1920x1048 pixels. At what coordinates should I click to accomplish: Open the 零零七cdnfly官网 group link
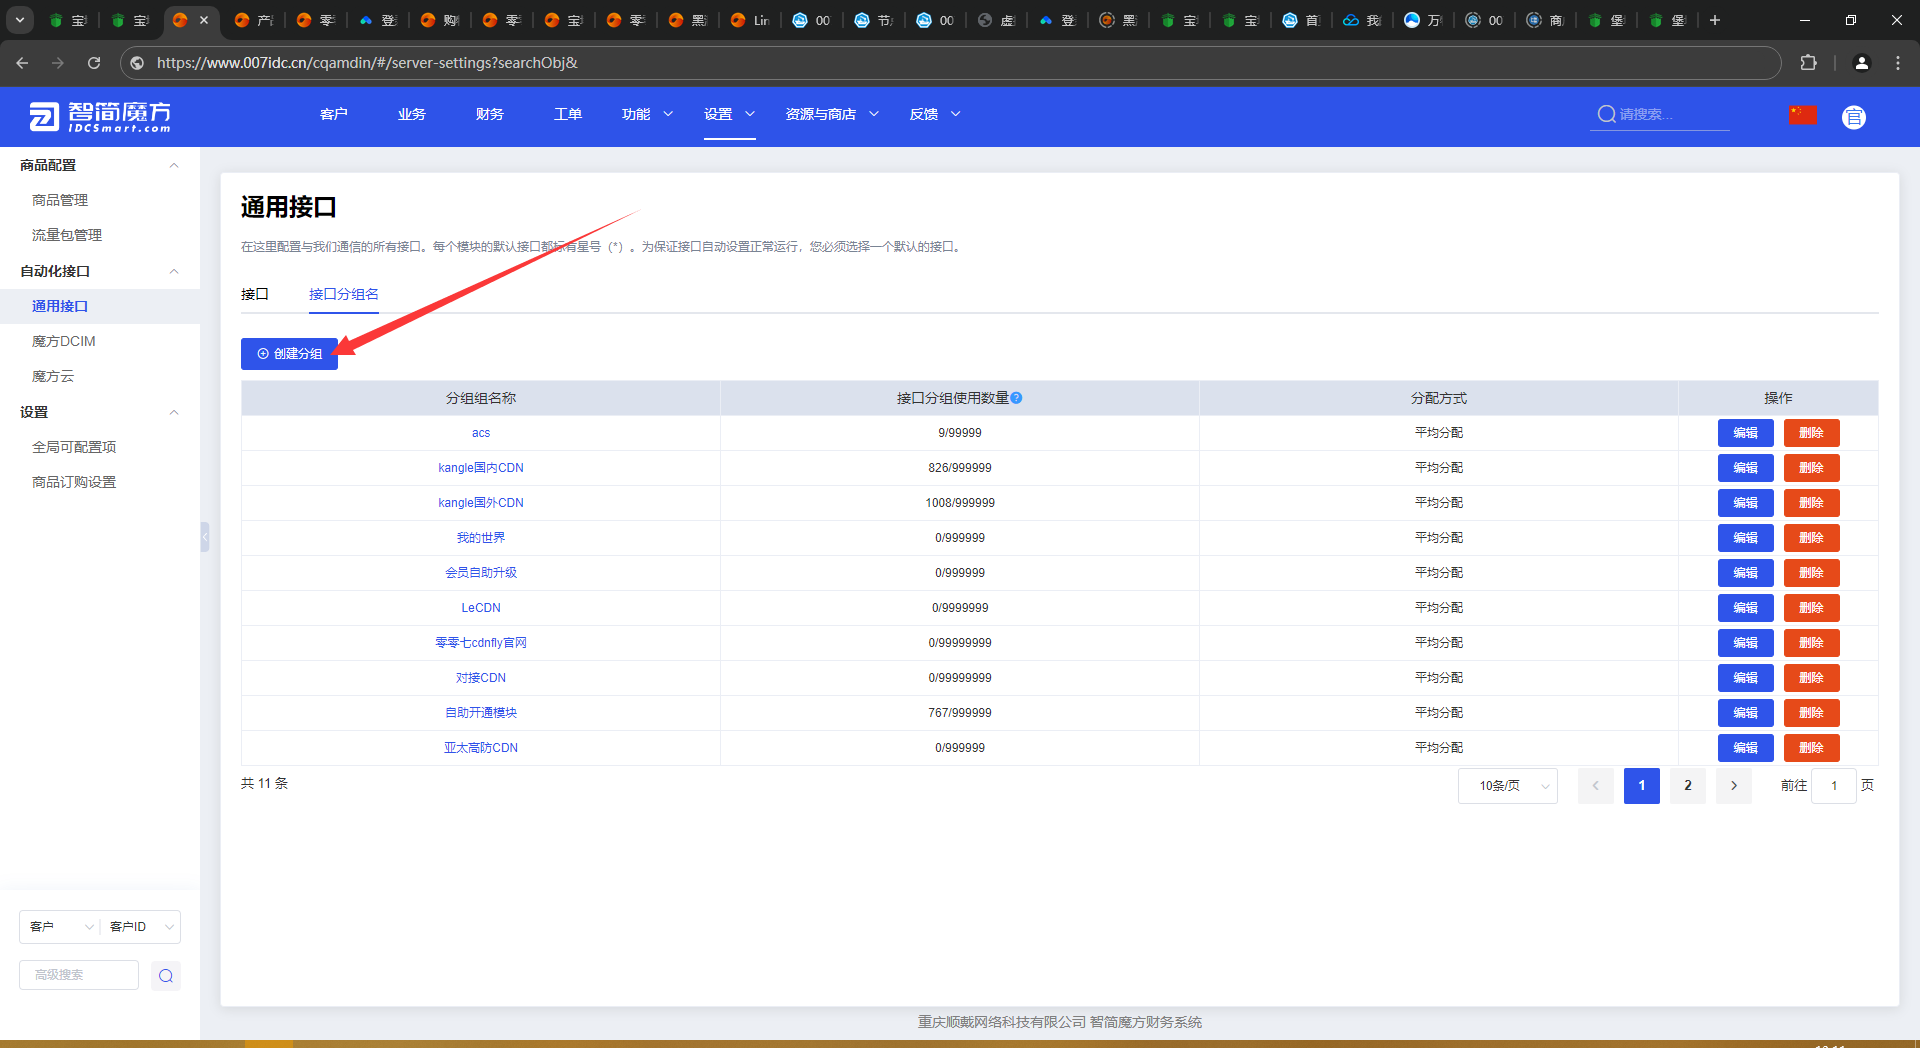coord(481,643)
